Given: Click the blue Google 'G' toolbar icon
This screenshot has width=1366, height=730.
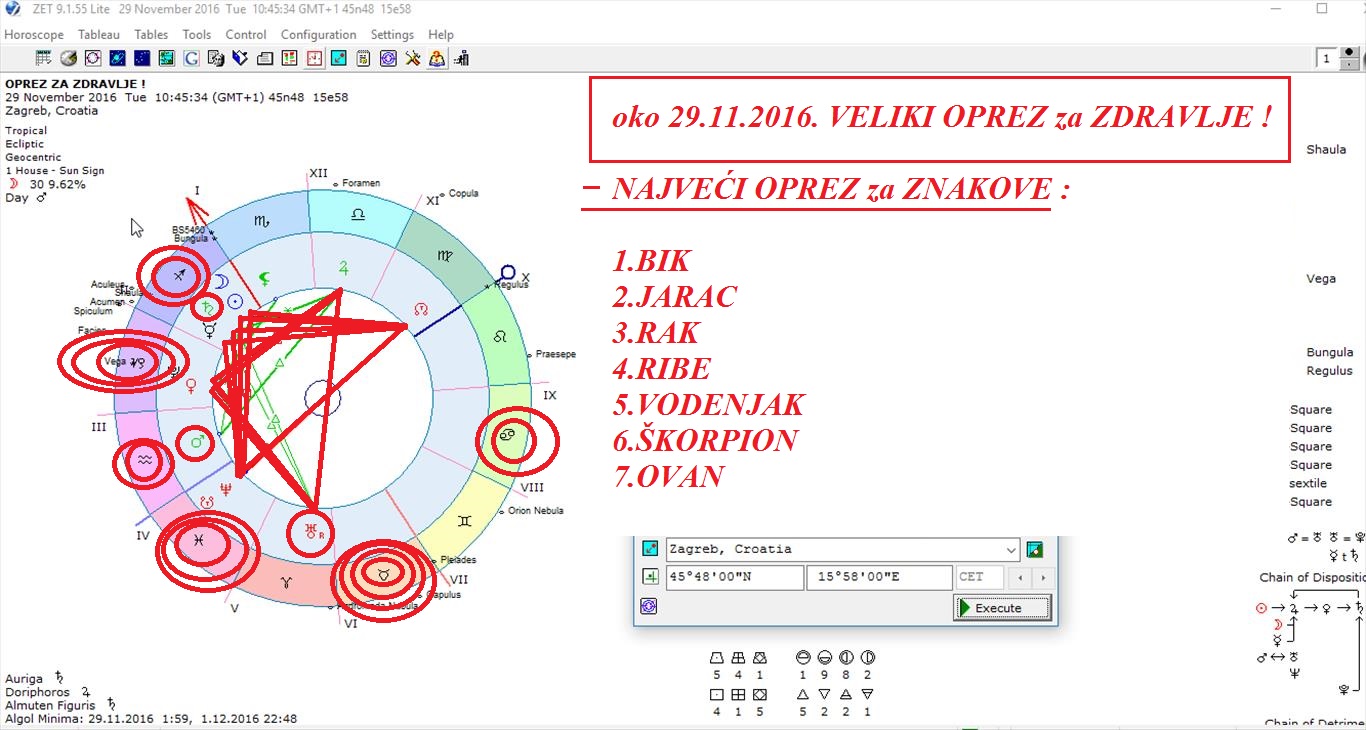Looking at the screenshot, I should (191, 59).
